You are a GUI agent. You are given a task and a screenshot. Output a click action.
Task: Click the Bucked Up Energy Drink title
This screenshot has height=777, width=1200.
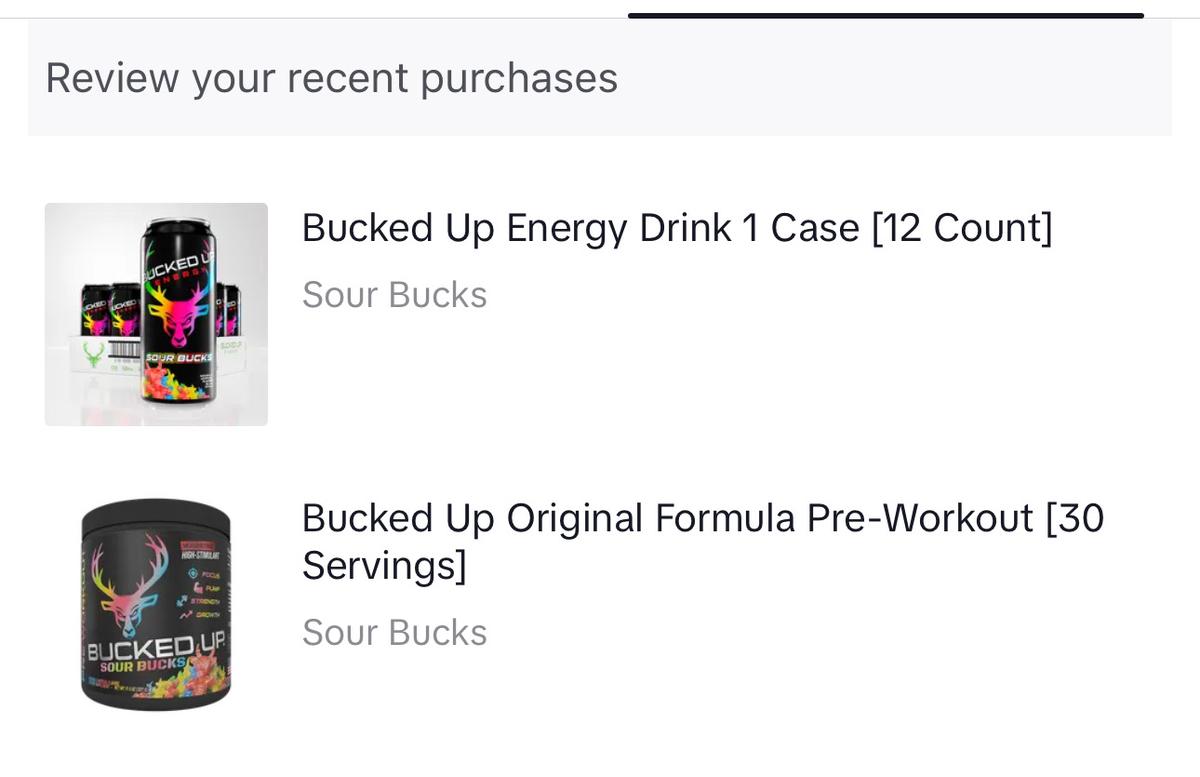click(x=677, y=228)
